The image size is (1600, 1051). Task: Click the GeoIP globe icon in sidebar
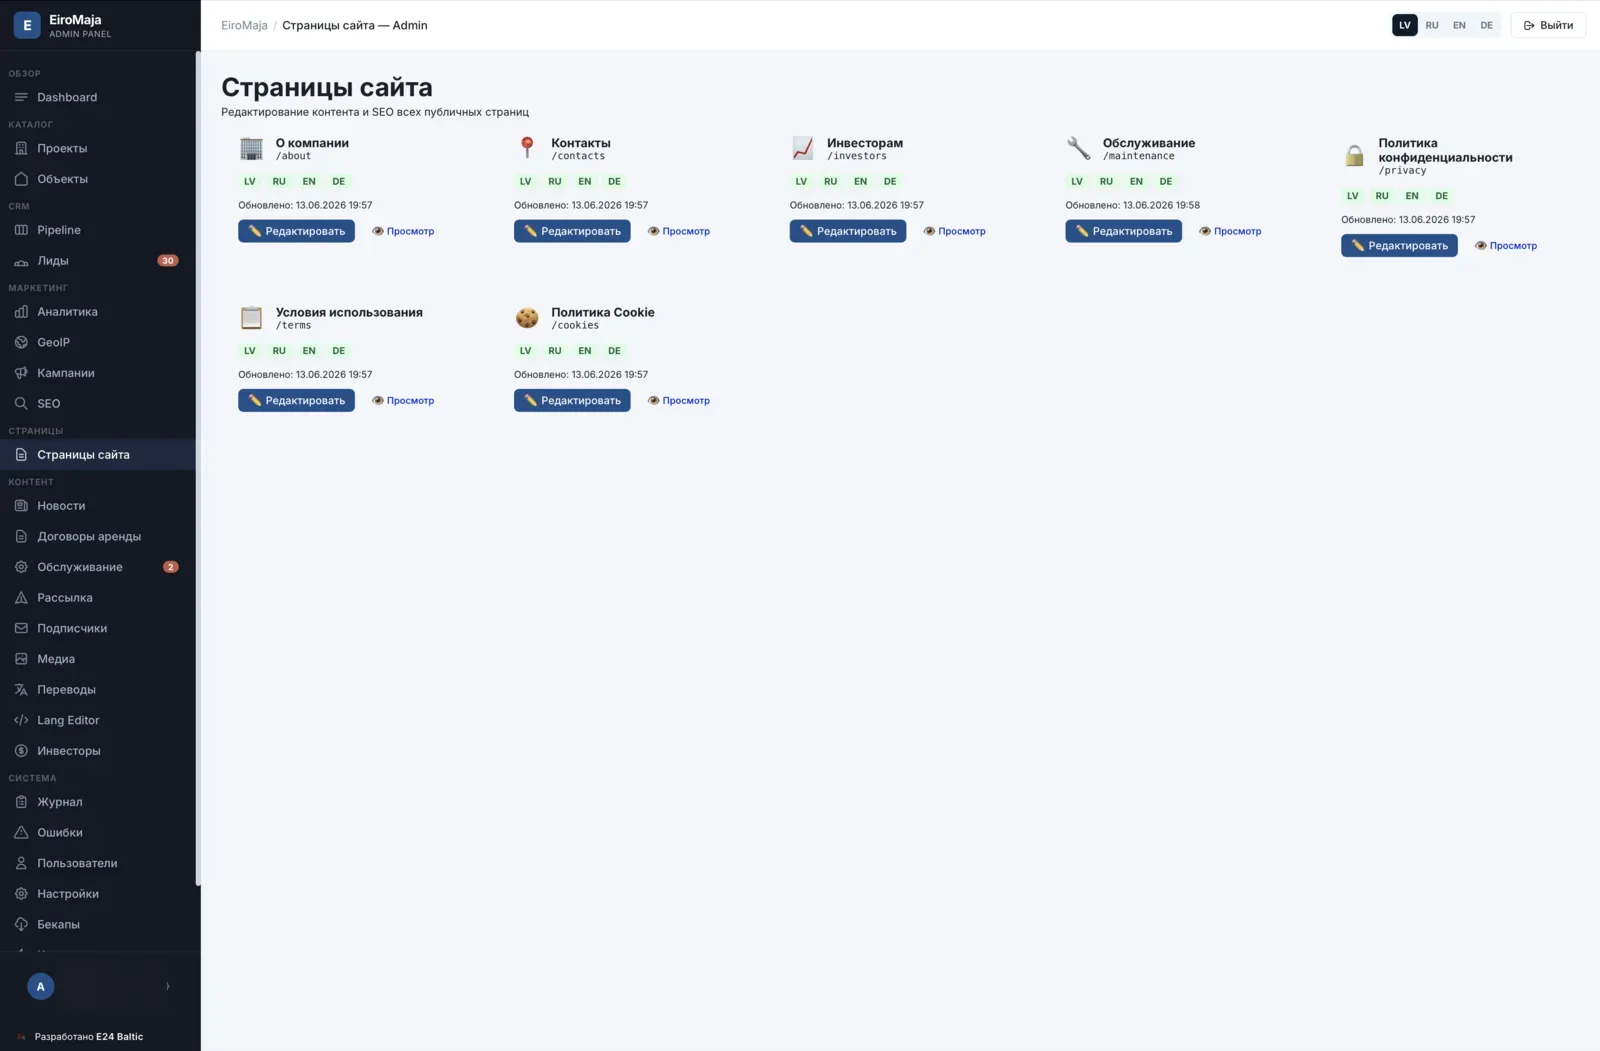point(21,342)
